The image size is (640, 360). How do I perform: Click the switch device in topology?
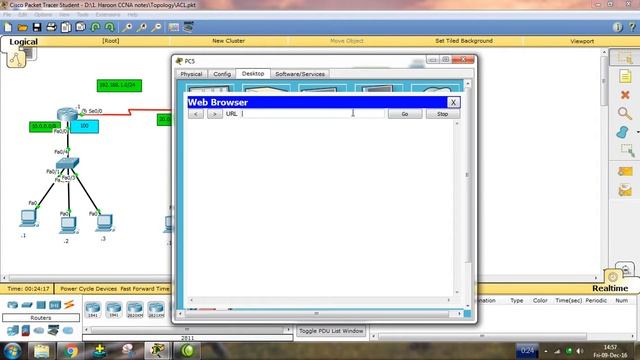(67, 164)
